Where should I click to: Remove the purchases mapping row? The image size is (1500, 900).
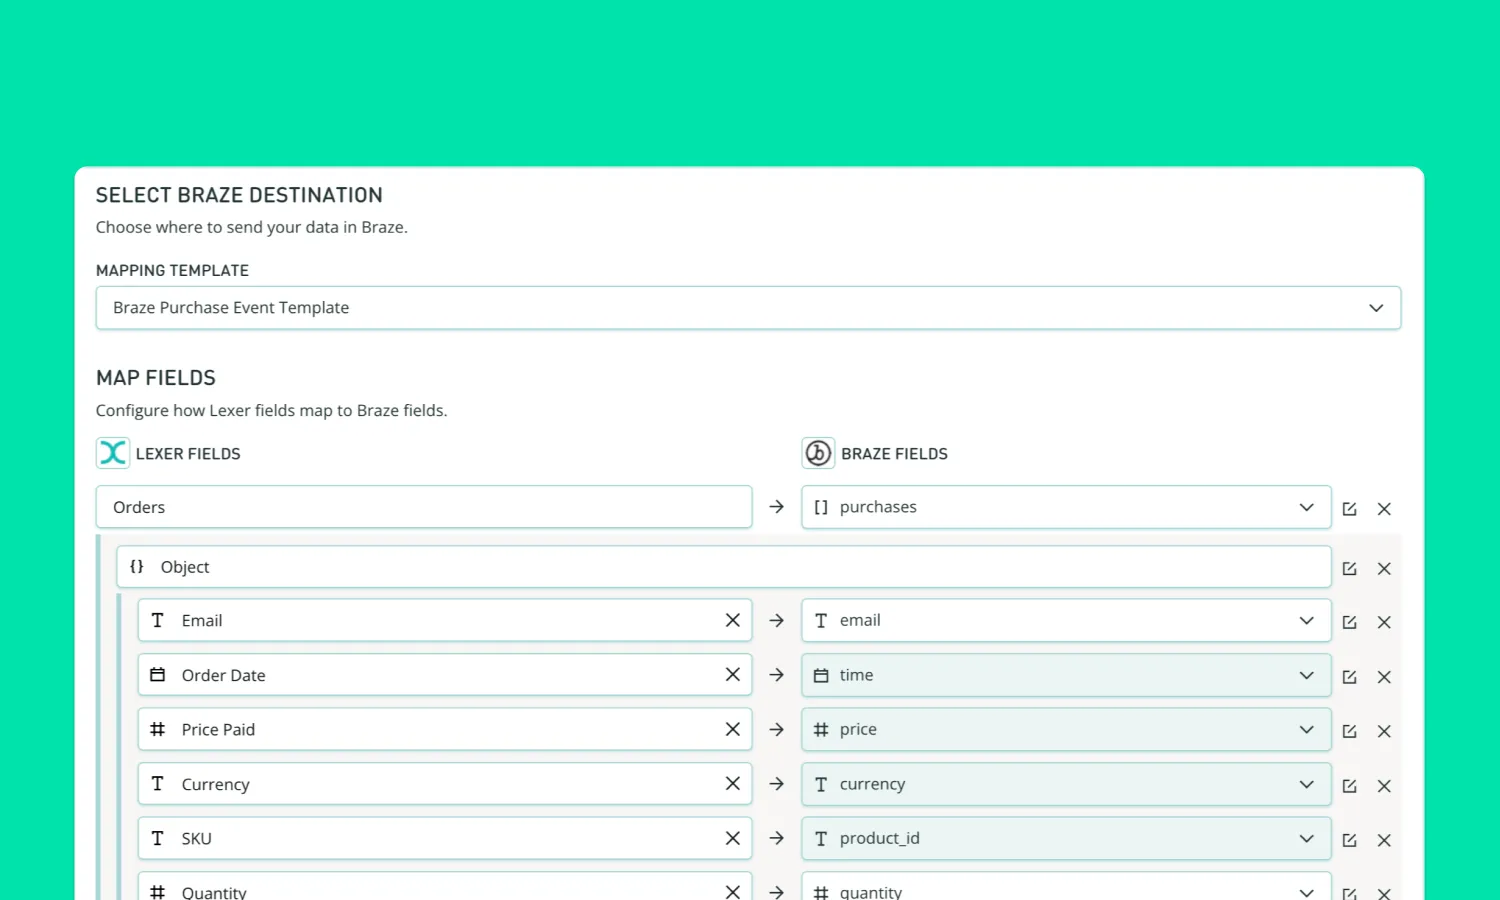point(1384,509)
